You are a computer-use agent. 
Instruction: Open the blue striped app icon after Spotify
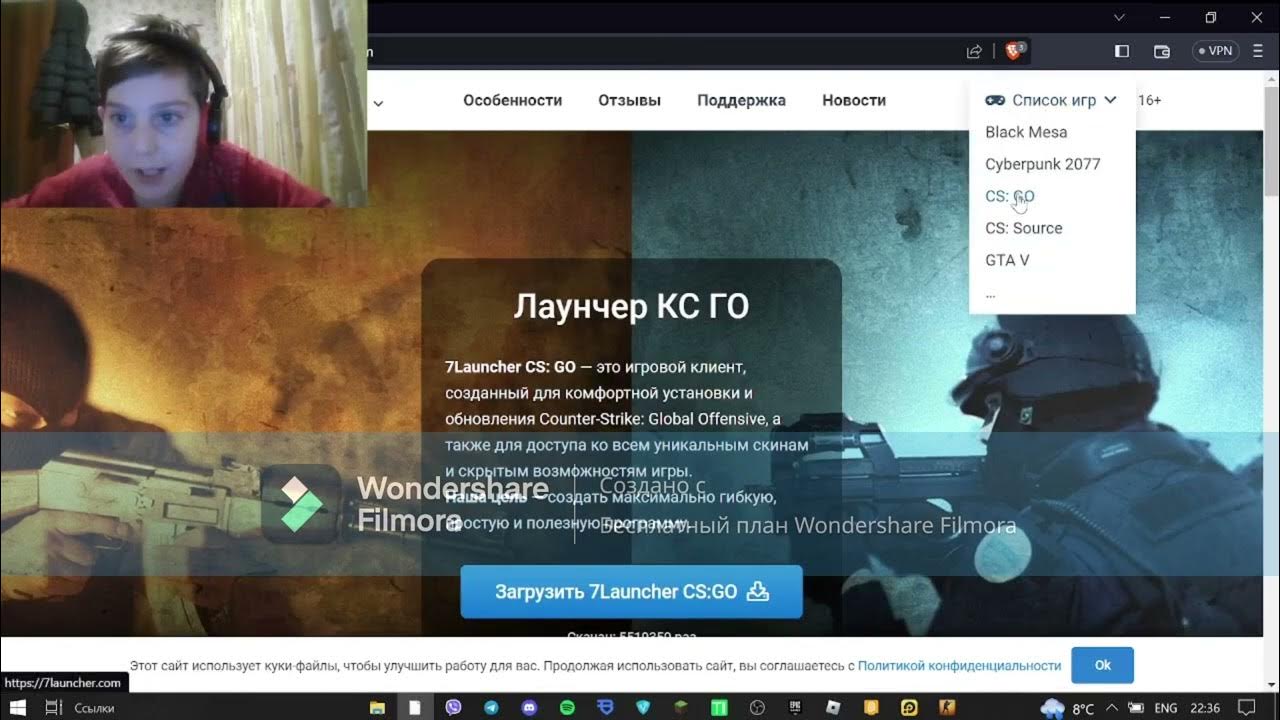(x=605, y=707)
